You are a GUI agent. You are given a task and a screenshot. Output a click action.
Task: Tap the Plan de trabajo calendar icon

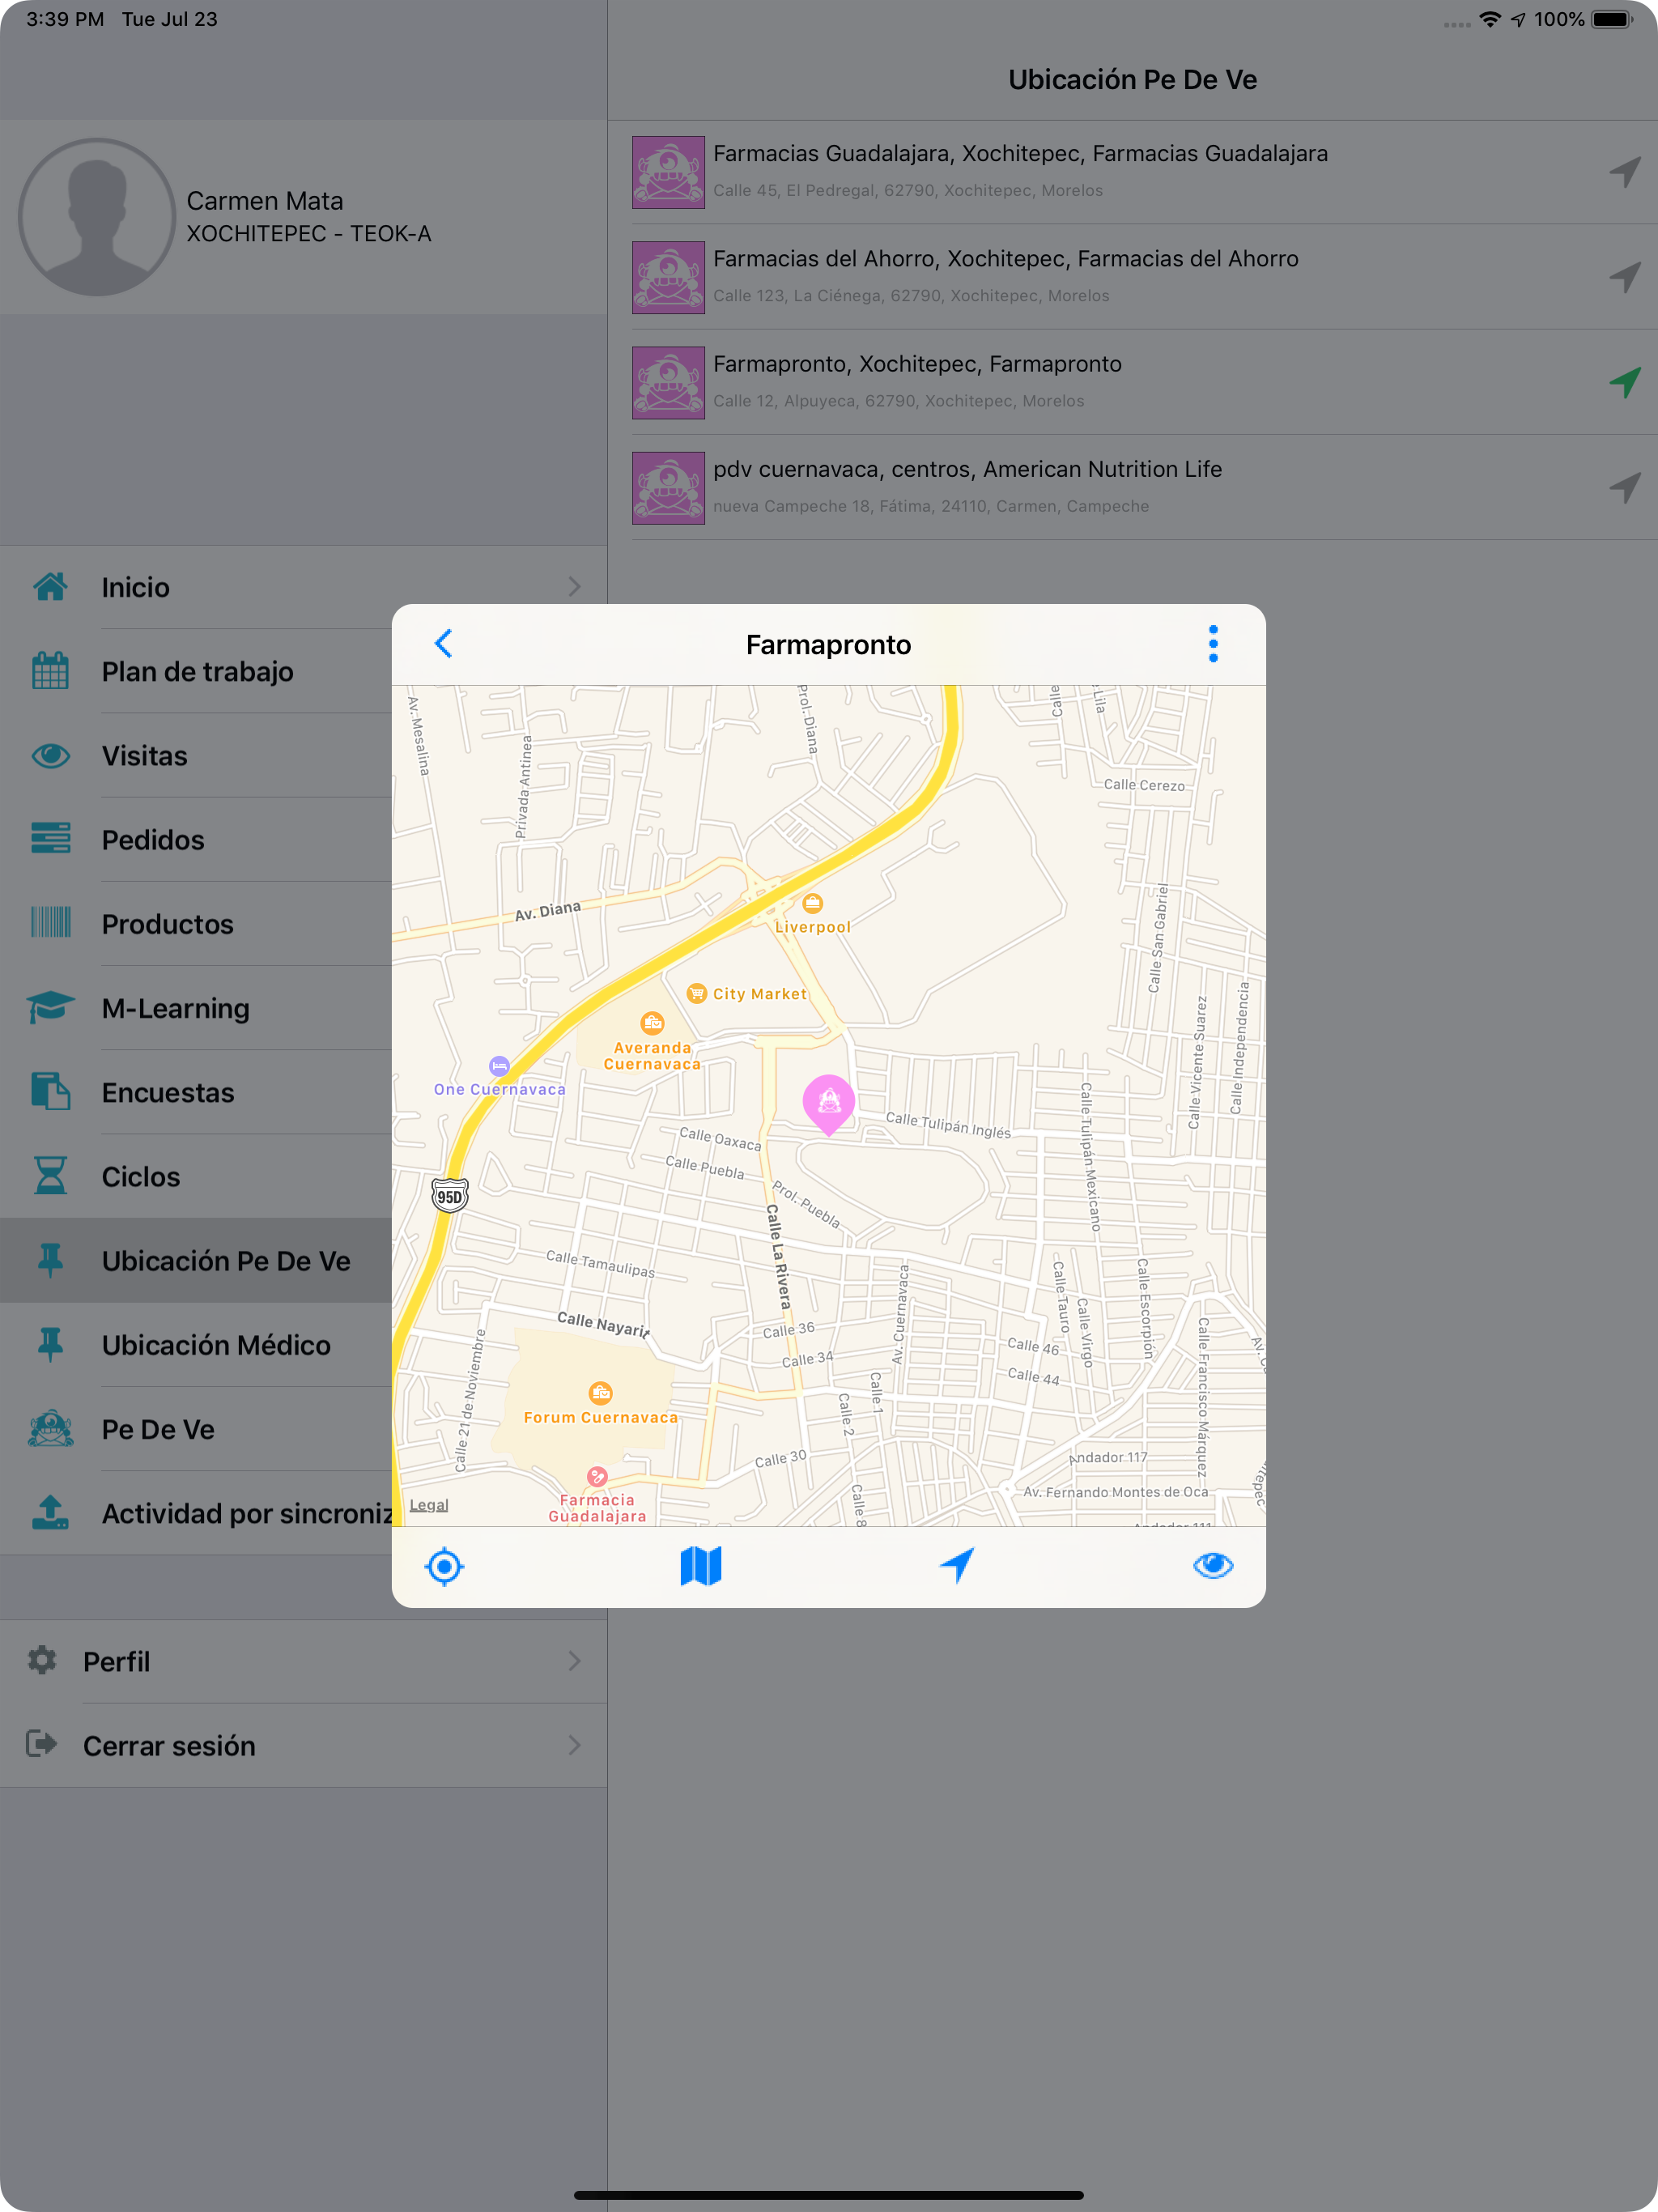[50, 671]
